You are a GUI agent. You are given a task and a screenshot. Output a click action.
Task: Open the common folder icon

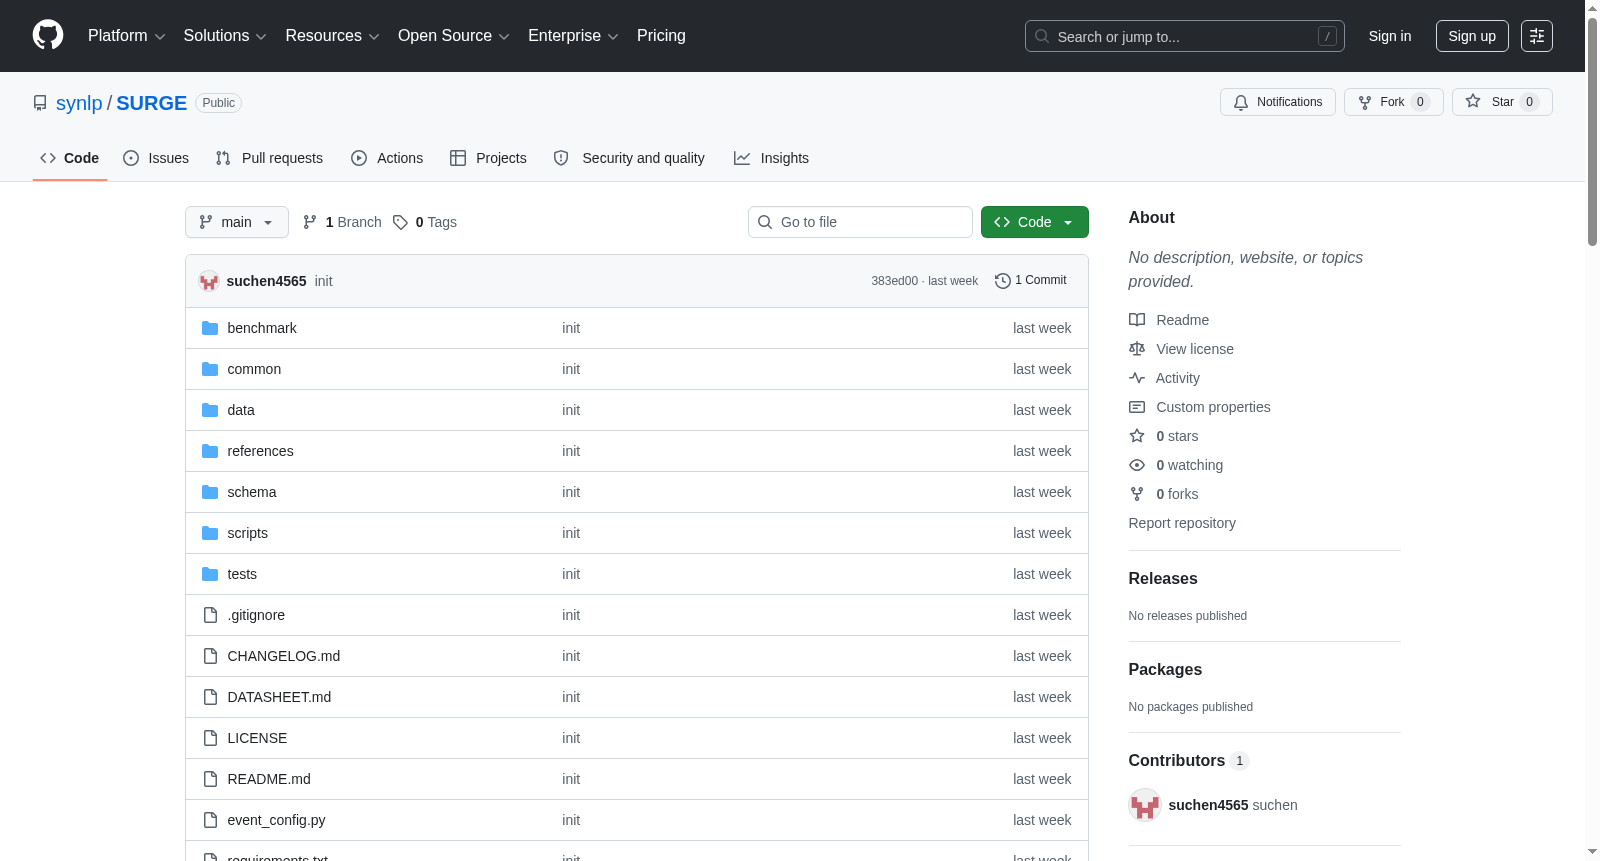point(210,369)
